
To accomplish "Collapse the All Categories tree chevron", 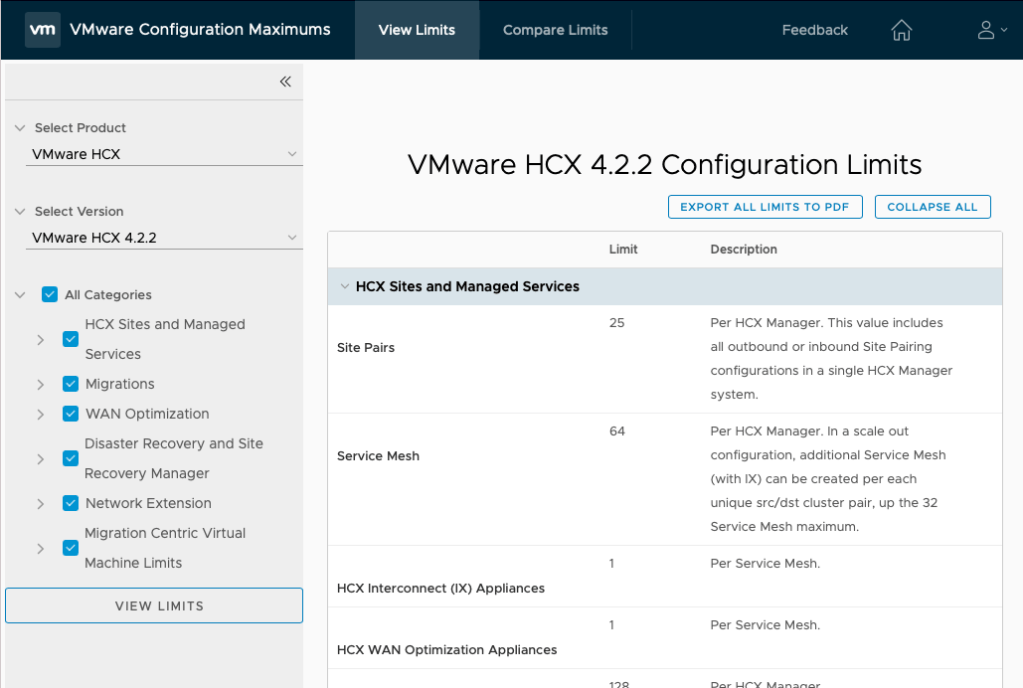I will coord(20,295).
